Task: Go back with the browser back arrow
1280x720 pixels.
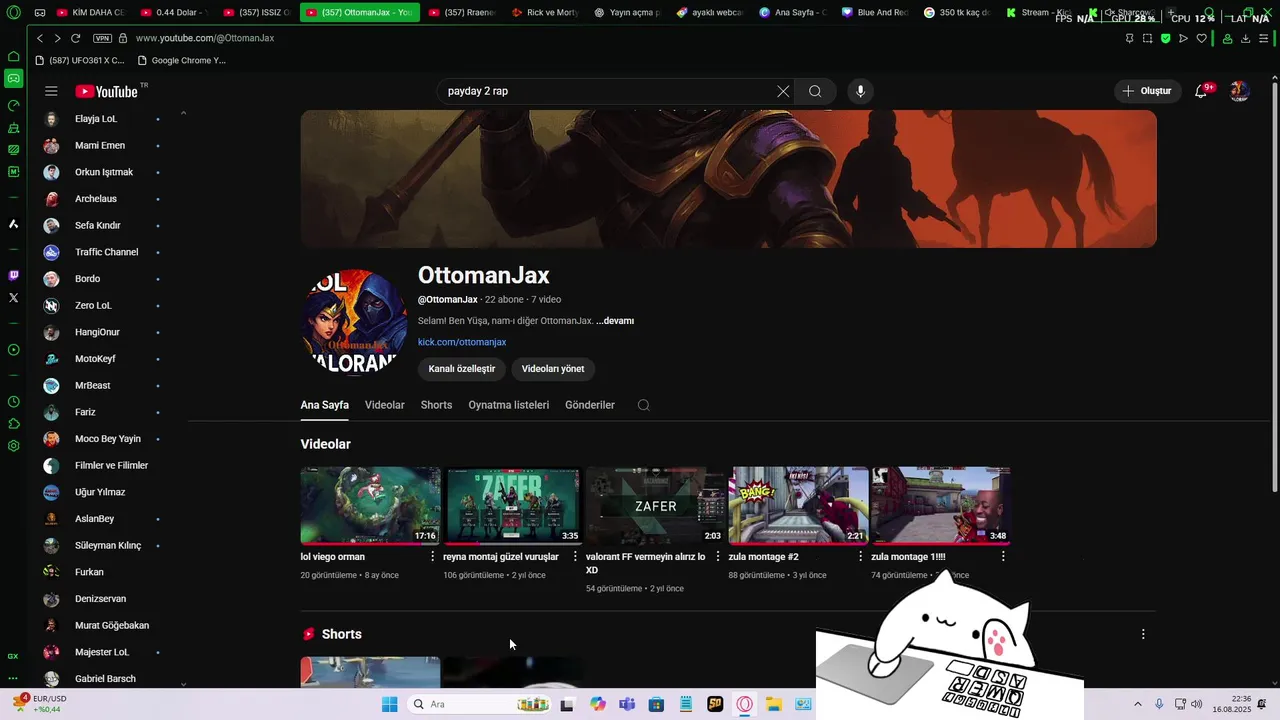Action: pos(40,38)
